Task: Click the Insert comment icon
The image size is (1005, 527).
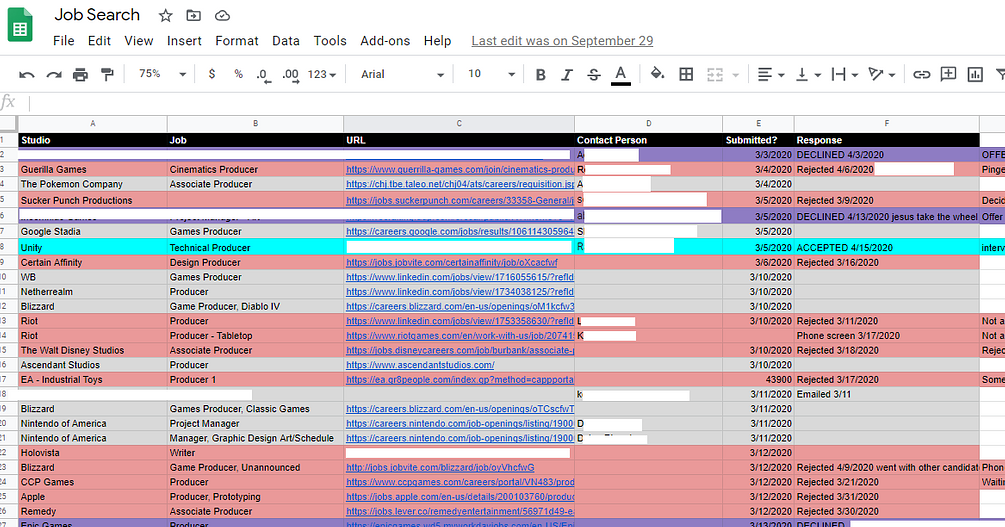Action: 948,74
